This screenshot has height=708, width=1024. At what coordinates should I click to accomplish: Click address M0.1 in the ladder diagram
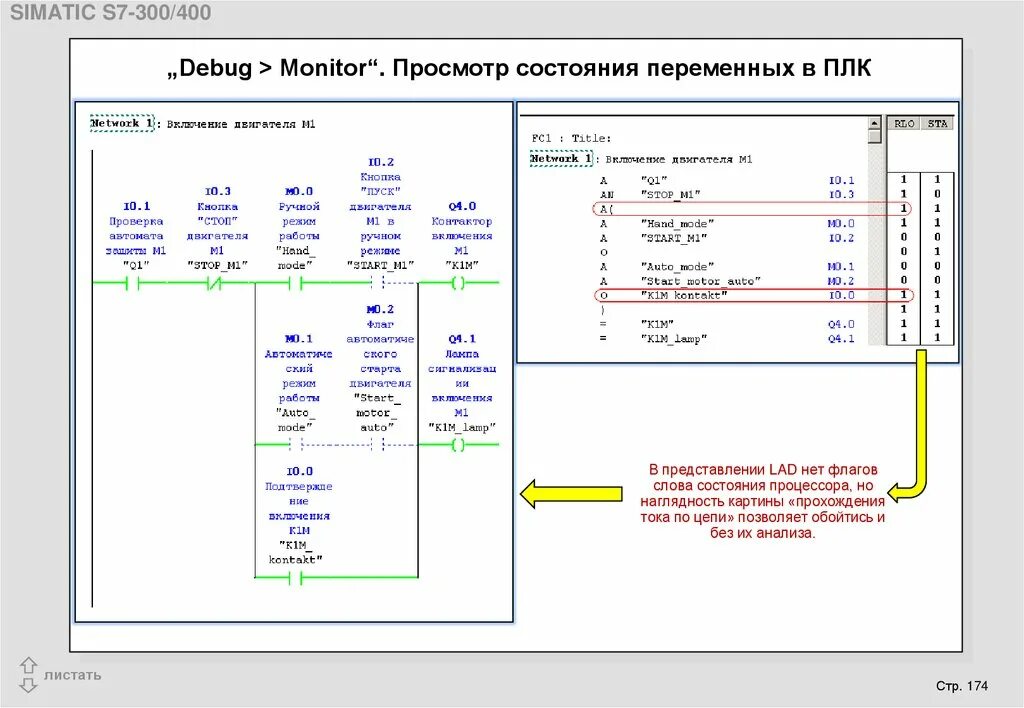pyautogui.click(x=299, y=339)
